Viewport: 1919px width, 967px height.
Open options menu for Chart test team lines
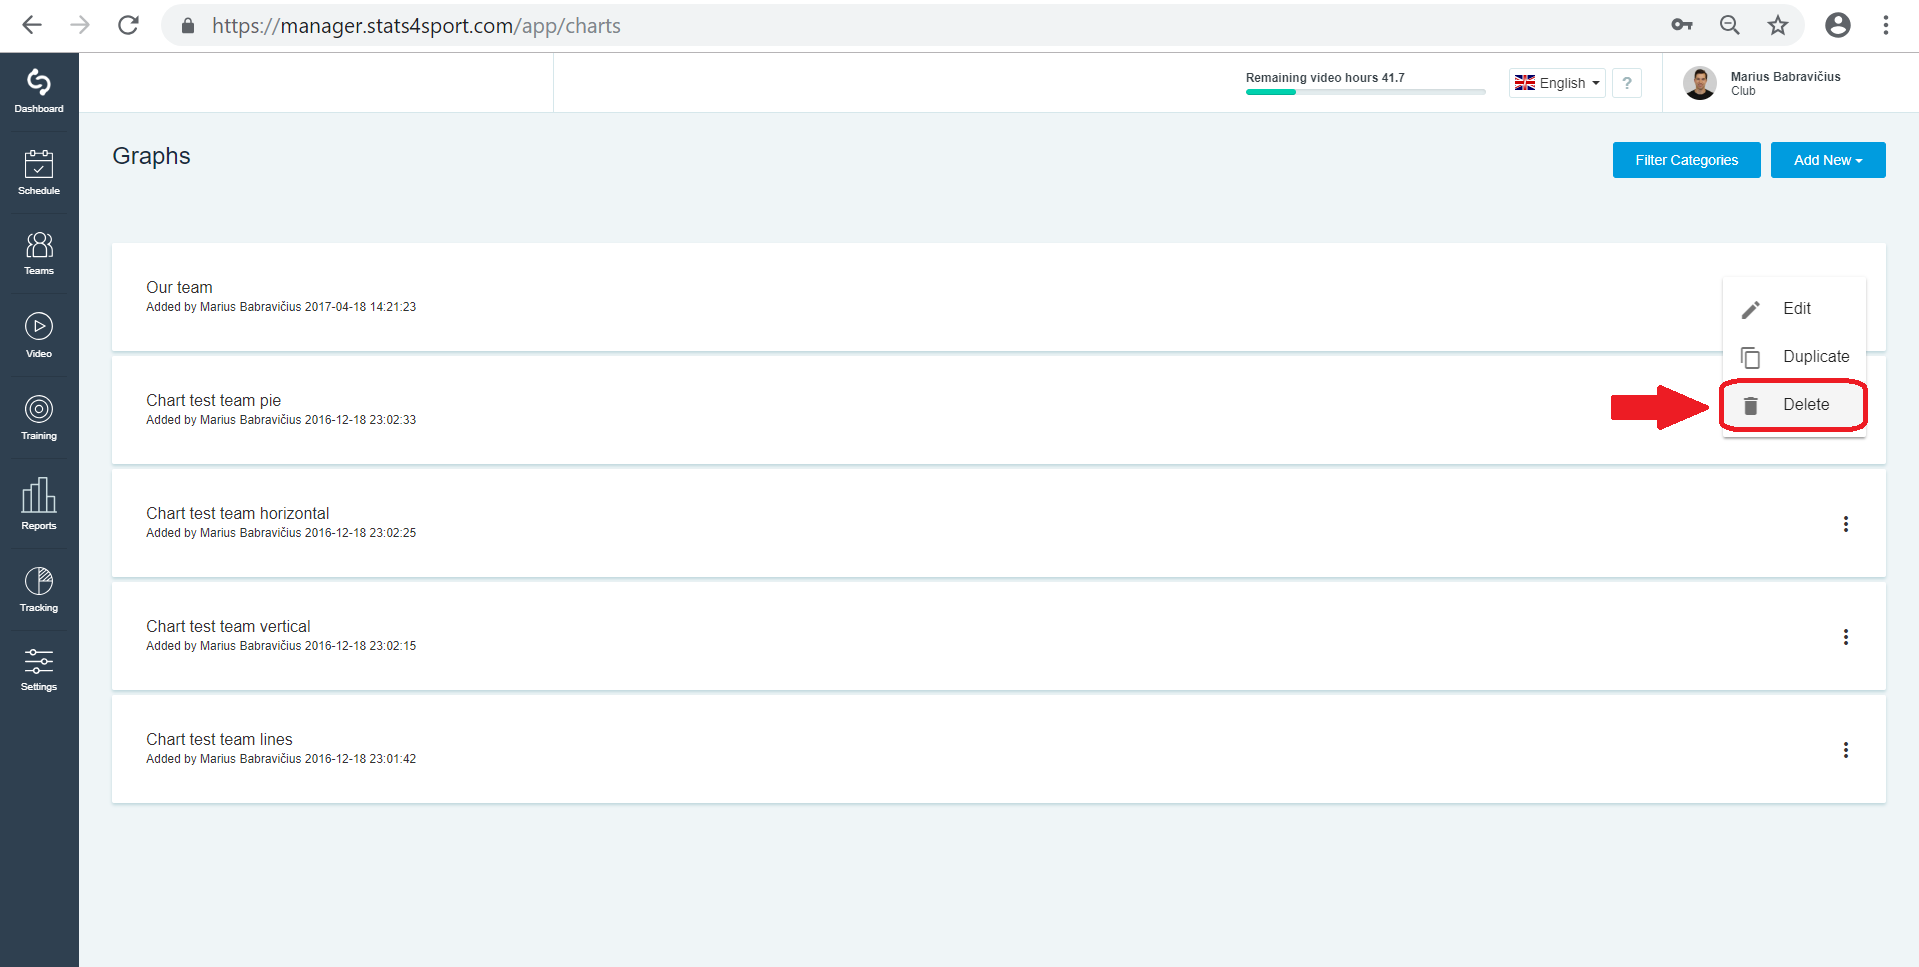1846,750
